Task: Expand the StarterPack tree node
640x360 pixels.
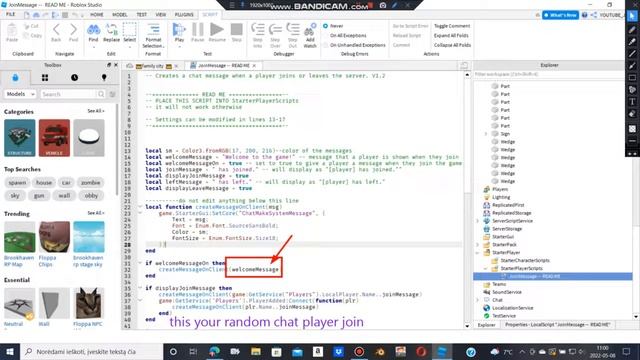Action: point(478,244)
